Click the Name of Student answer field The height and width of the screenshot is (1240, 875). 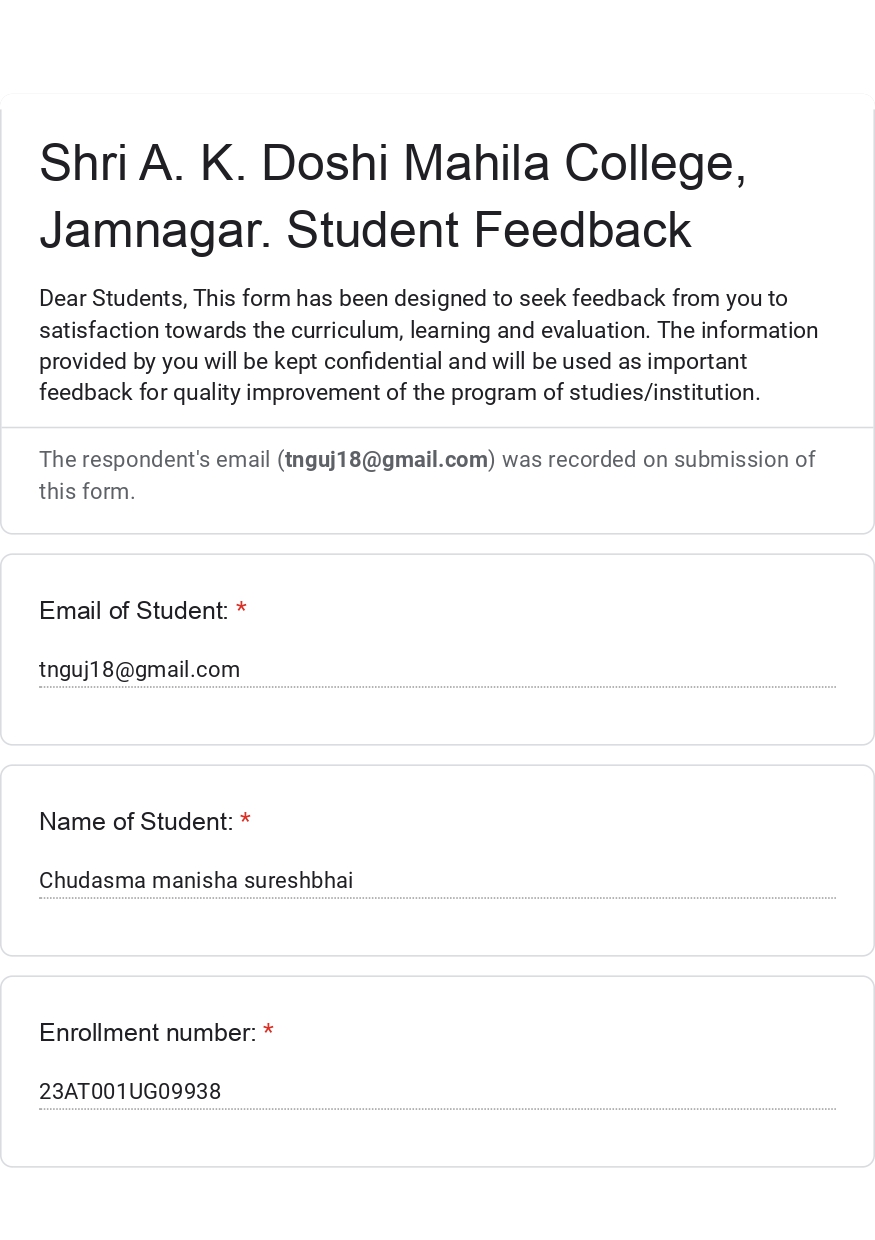(437, 881)
